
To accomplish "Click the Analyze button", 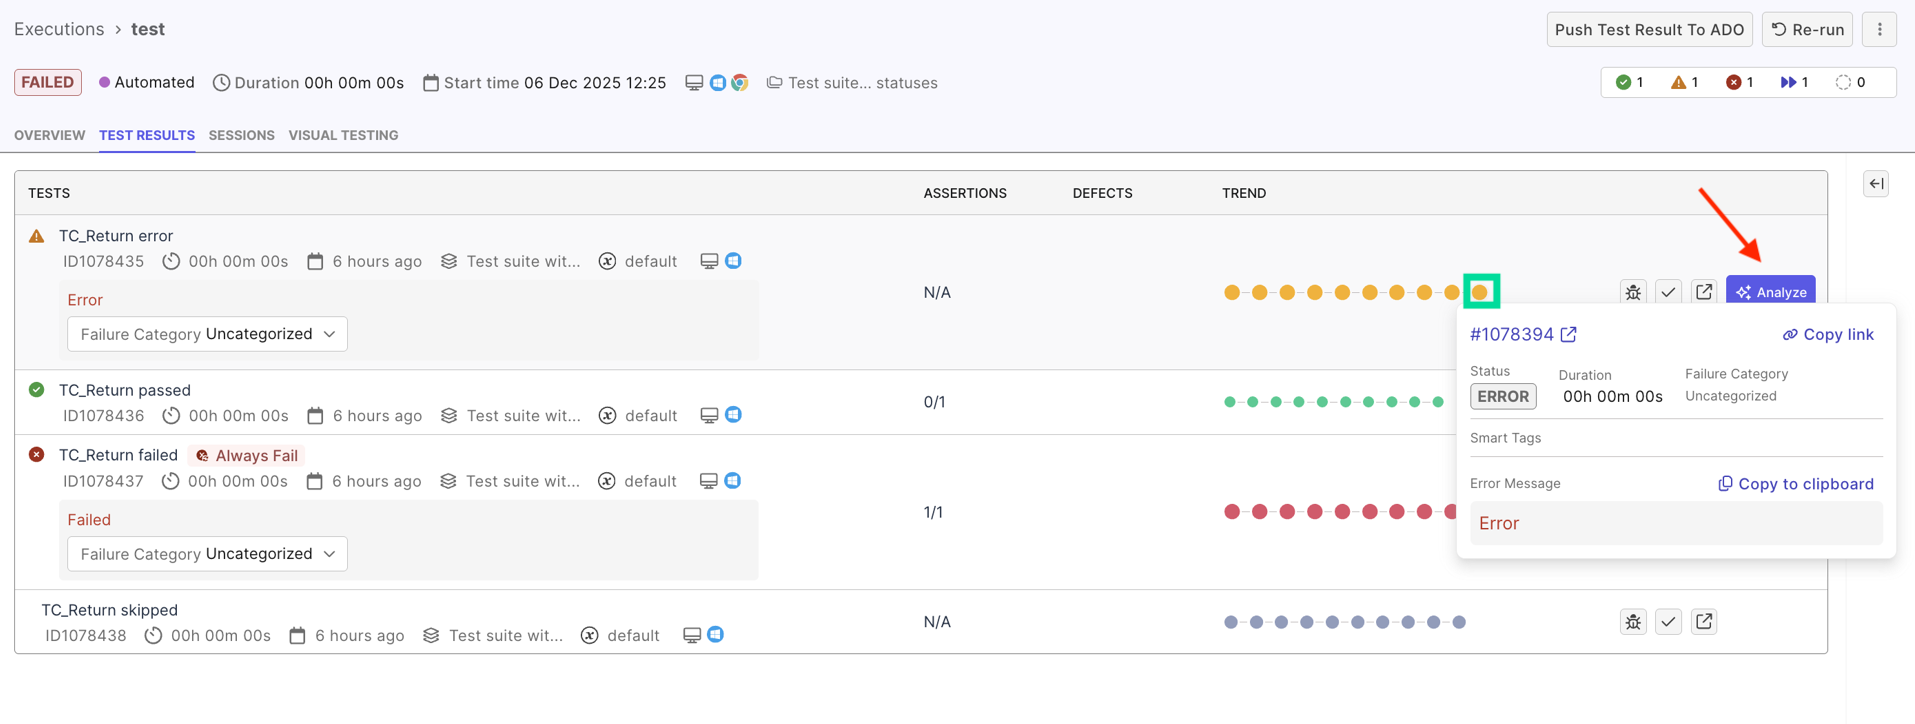I will pyautogui.click(x=1770, y=292).
